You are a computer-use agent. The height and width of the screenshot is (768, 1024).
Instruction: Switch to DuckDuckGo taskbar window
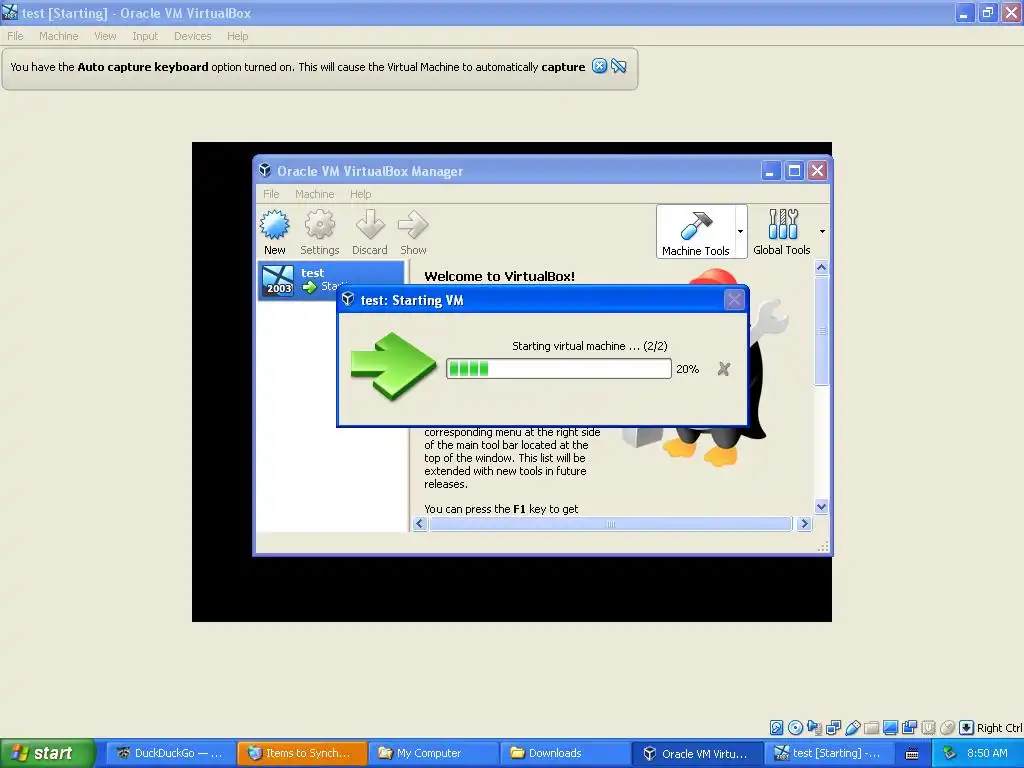170,753
